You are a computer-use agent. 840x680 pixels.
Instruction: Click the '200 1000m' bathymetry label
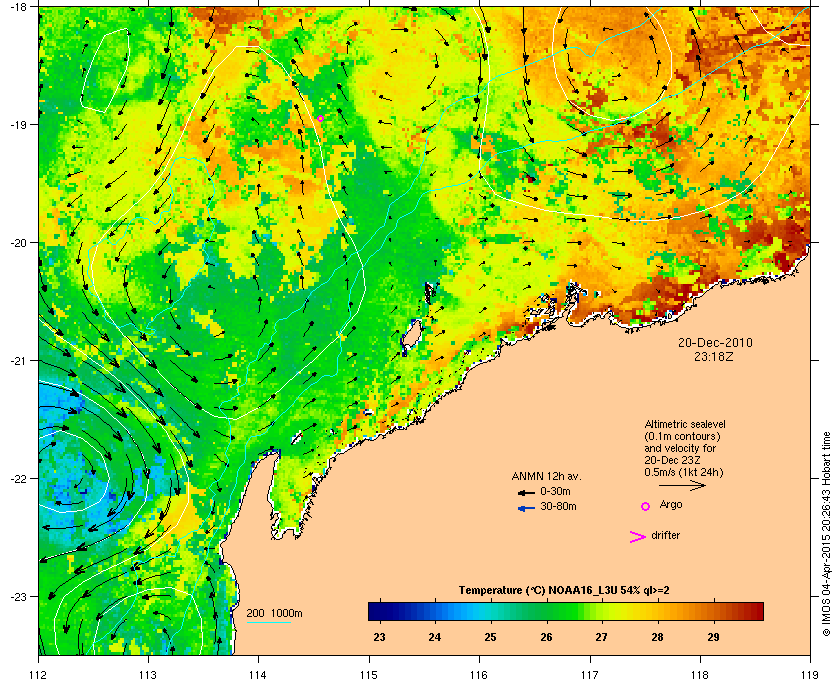[x=274, y=613]
